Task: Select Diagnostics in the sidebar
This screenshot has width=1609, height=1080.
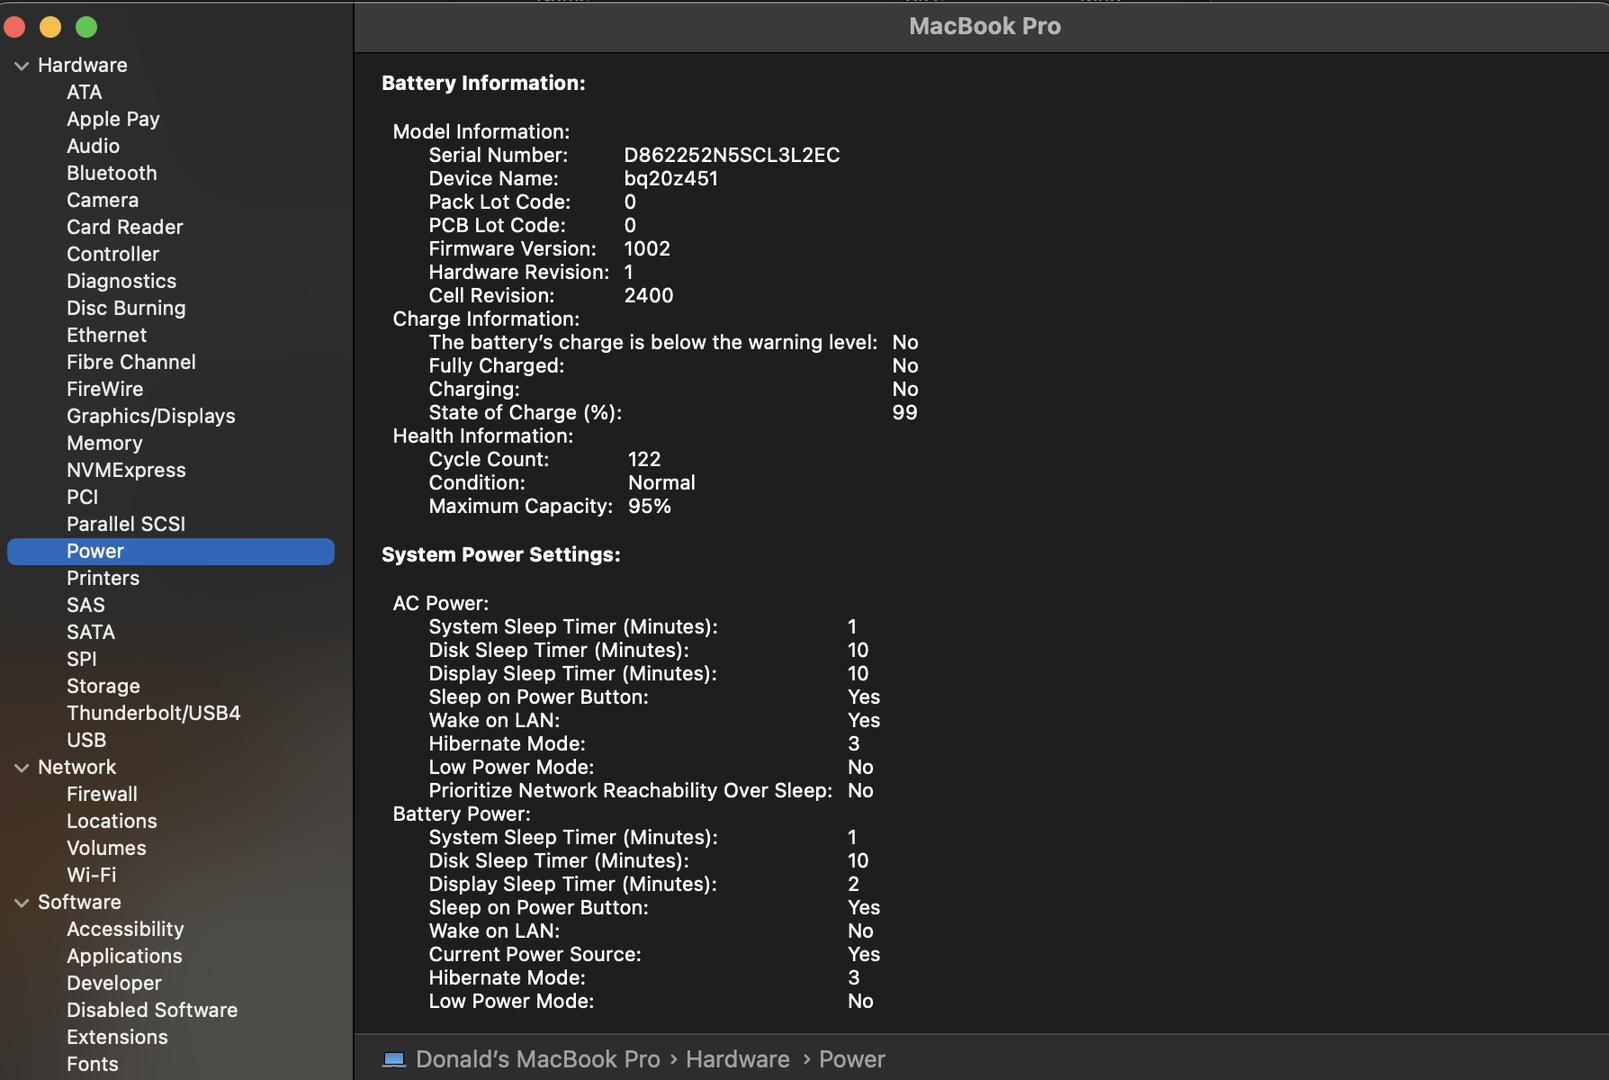Action: 121,281
